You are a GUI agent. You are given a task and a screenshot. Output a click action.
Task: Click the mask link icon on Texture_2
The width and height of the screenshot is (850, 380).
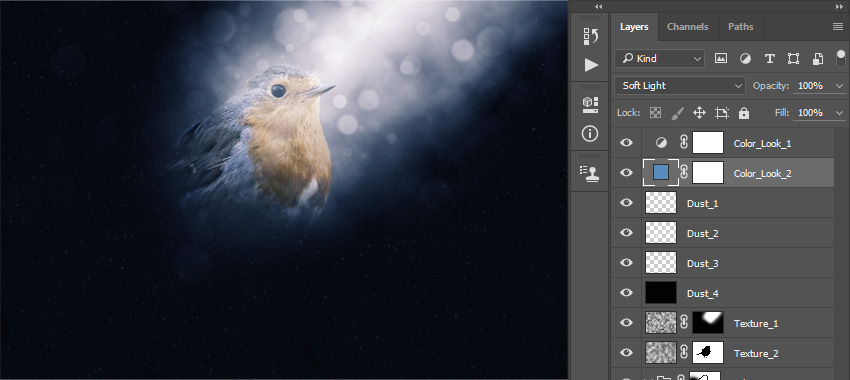coord(684,353)
